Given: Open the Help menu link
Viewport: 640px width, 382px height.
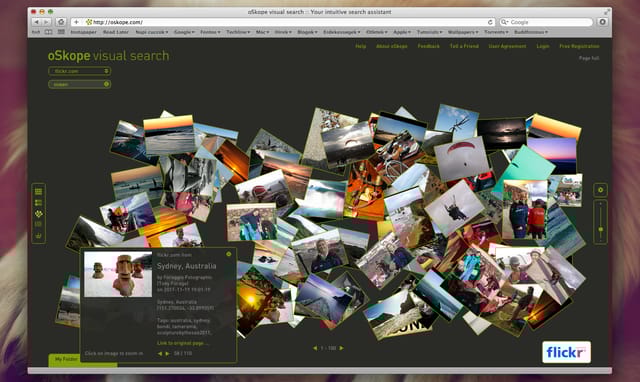Looking at the screenshot, I should [360, 46].
